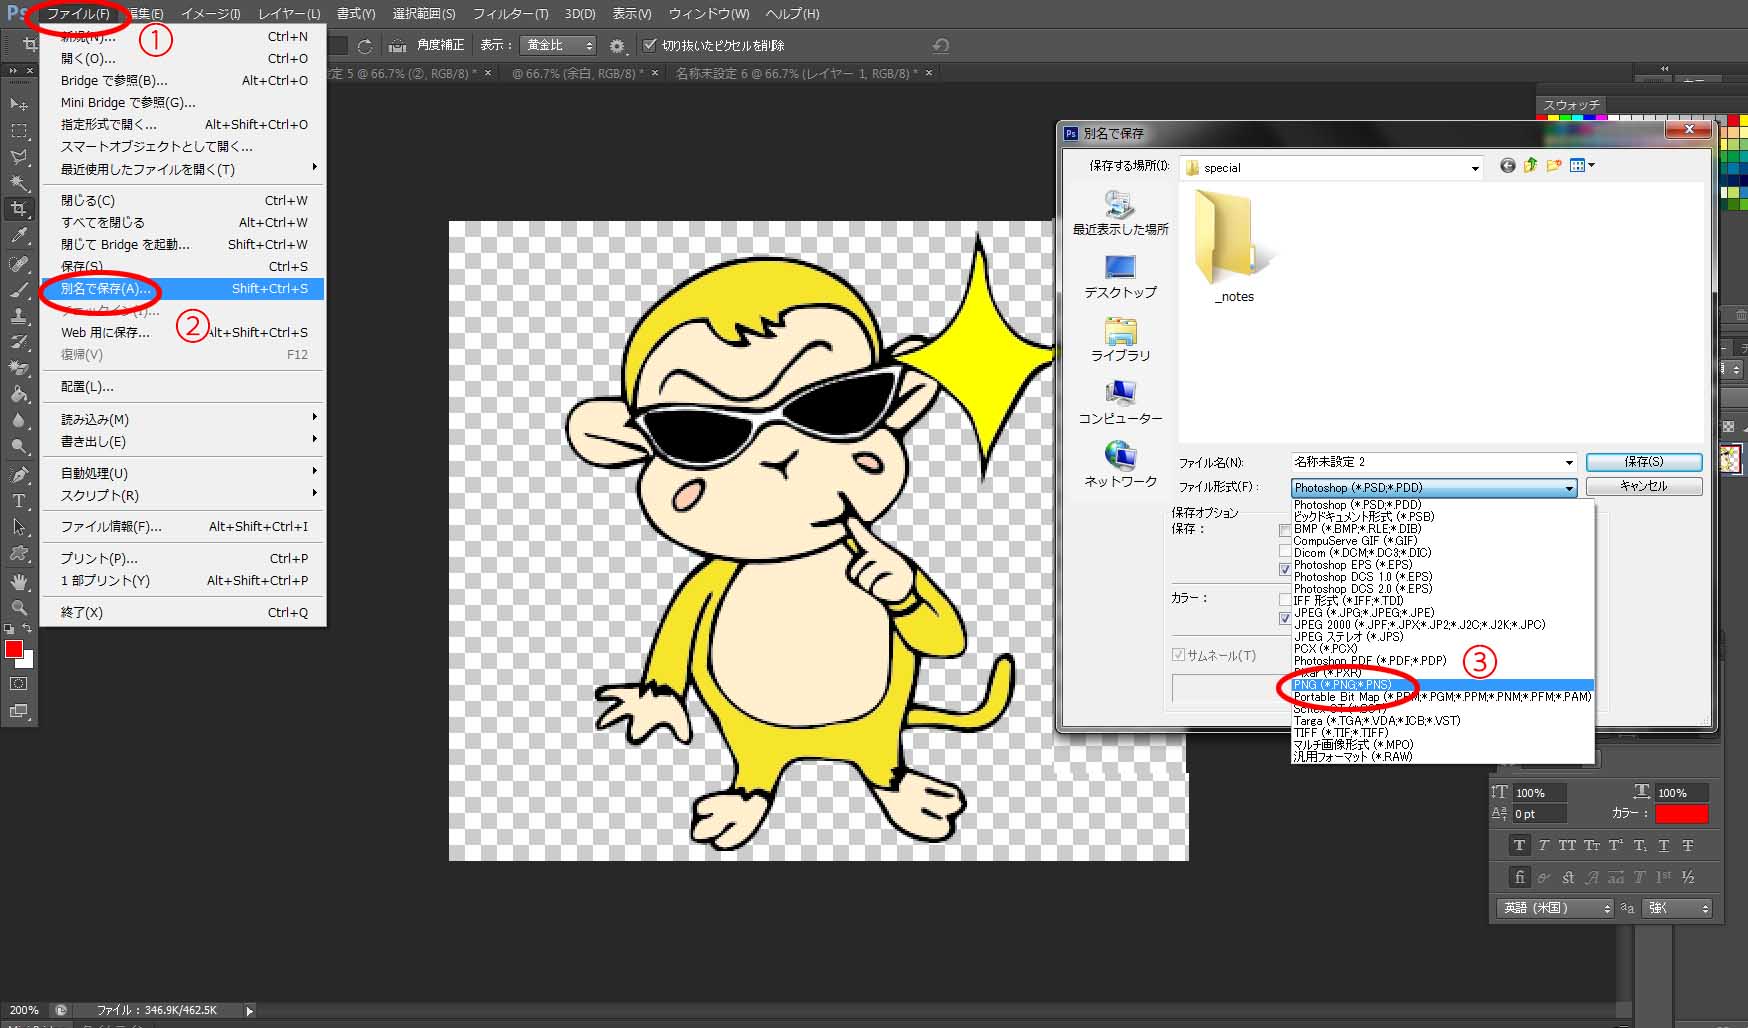Go up one folder level in dialog
The width and height of the screenshot is (1748, 1028).
click(1530, 166)
